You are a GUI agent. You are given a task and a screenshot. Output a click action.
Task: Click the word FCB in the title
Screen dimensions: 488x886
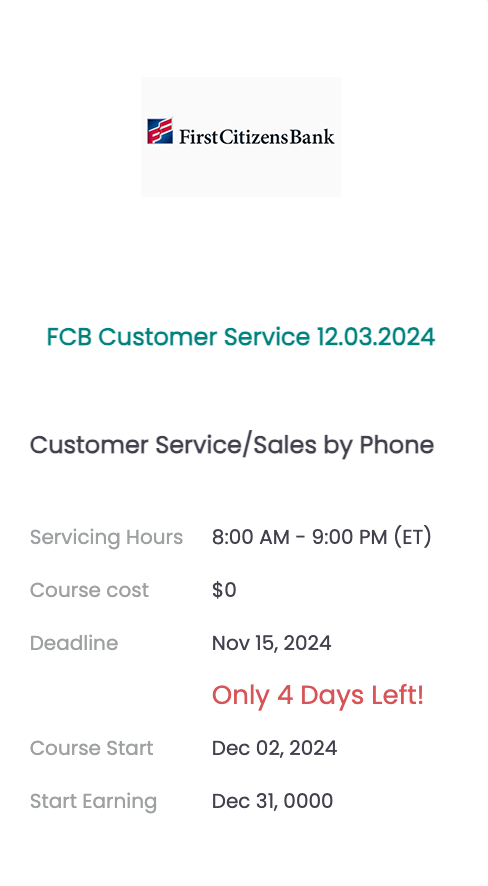coord(69,337)
